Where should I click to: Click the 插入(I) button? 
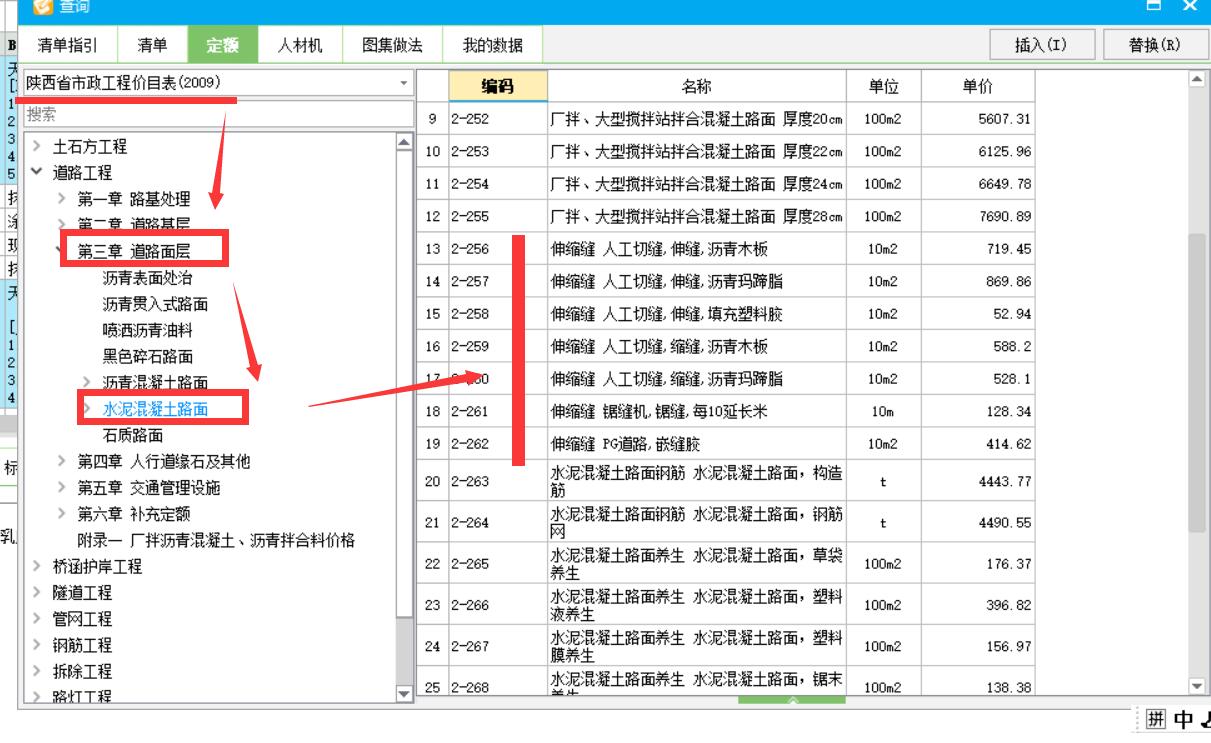[x=1041, y=45]
